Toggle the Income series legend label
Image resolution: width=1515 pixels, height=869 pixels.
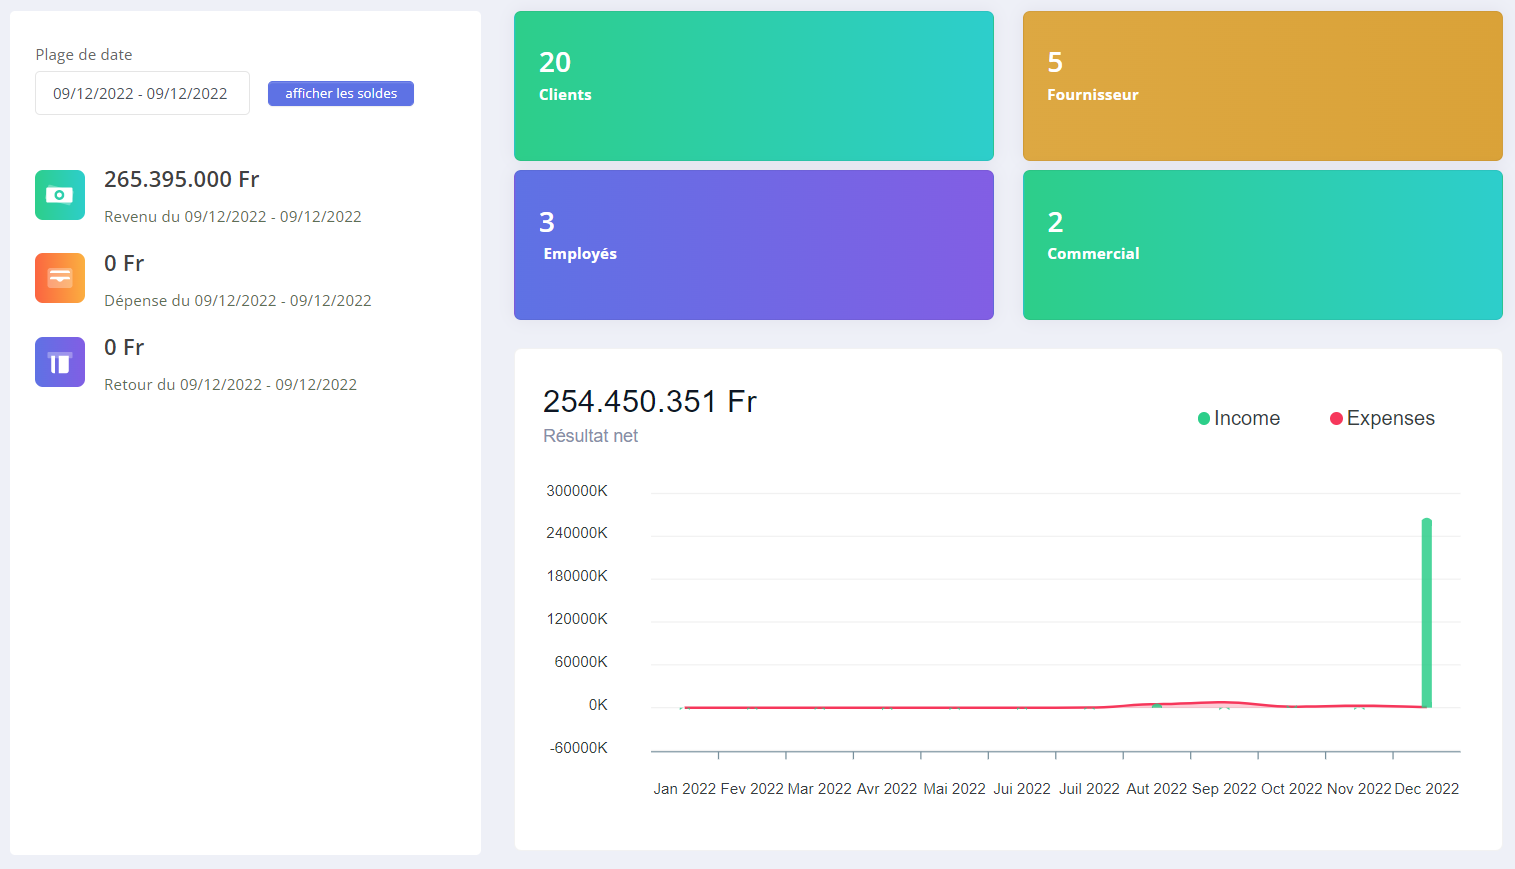[1246, 419]
